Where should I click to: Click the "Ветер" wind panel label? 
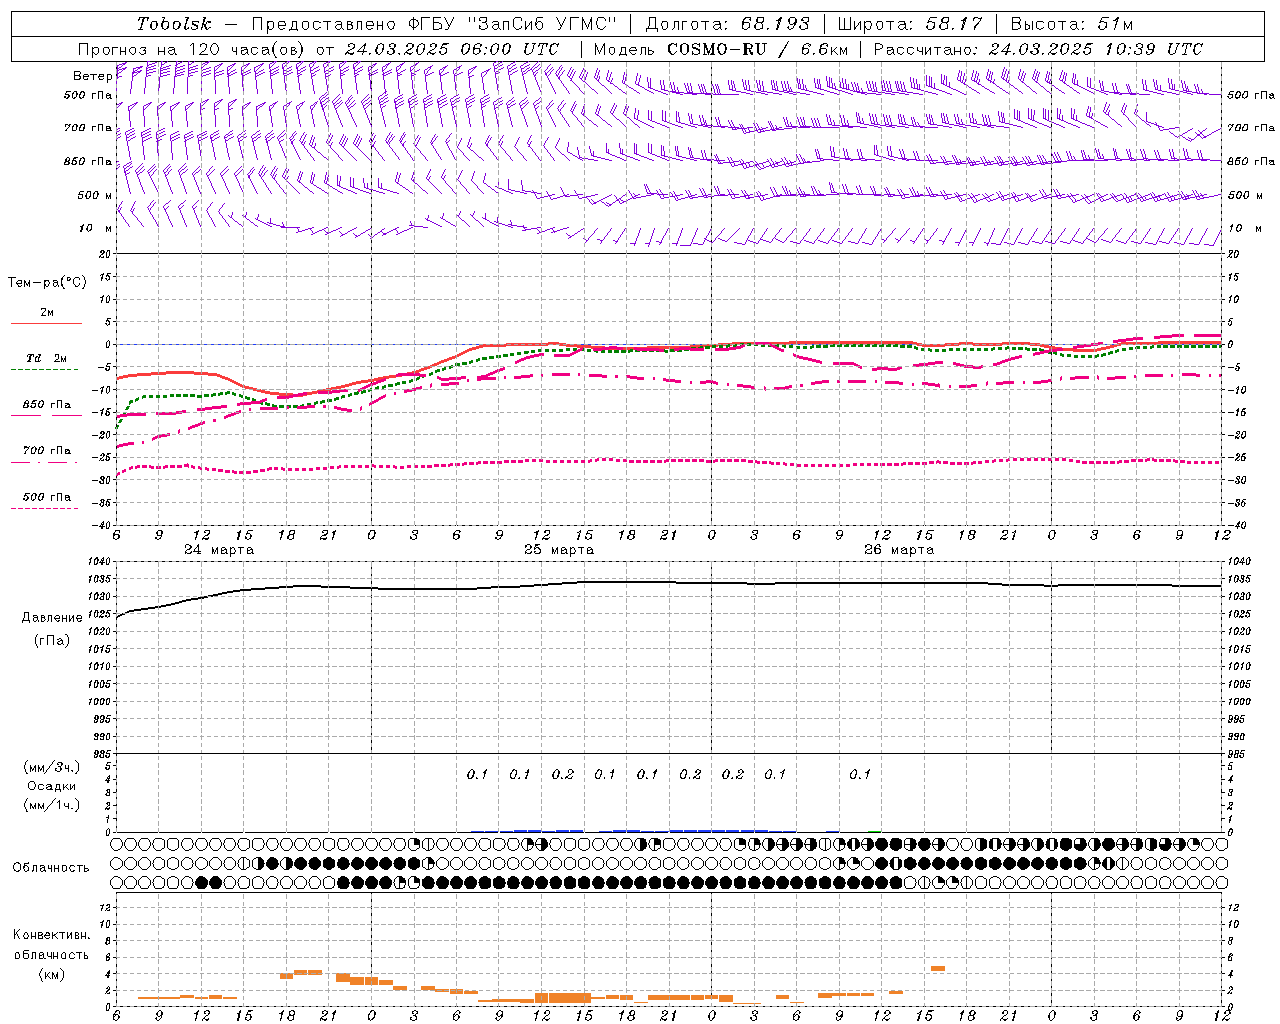coord(91,76)
